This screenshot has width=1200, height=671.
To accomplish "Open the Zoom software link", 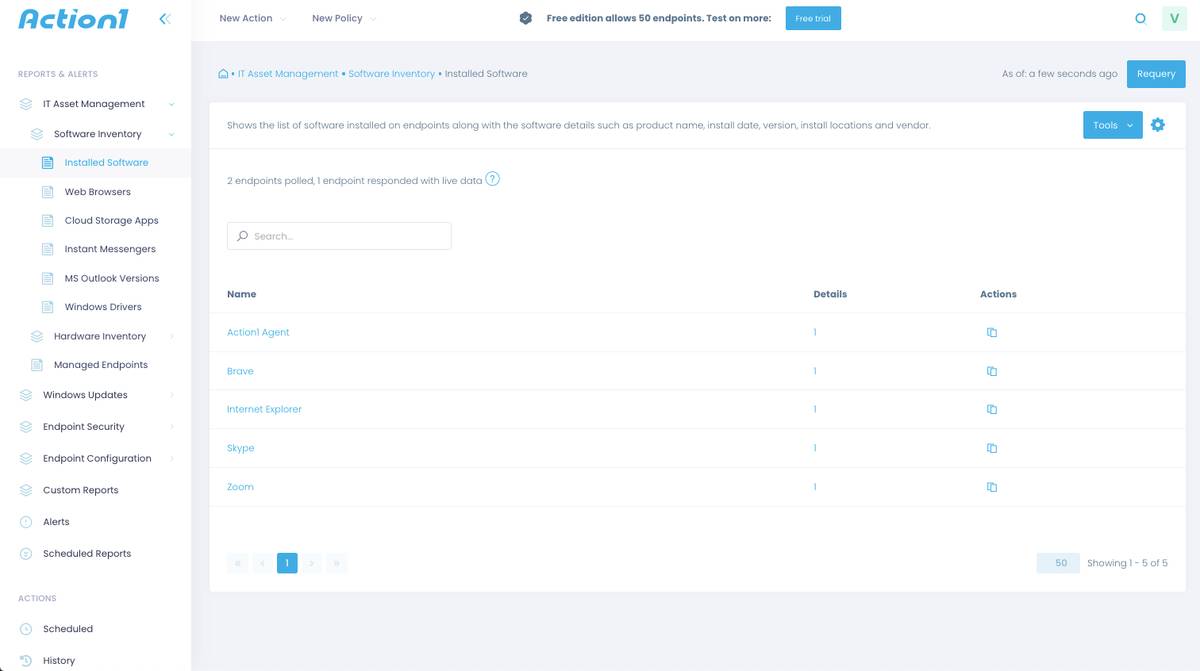I will [240, 487].
